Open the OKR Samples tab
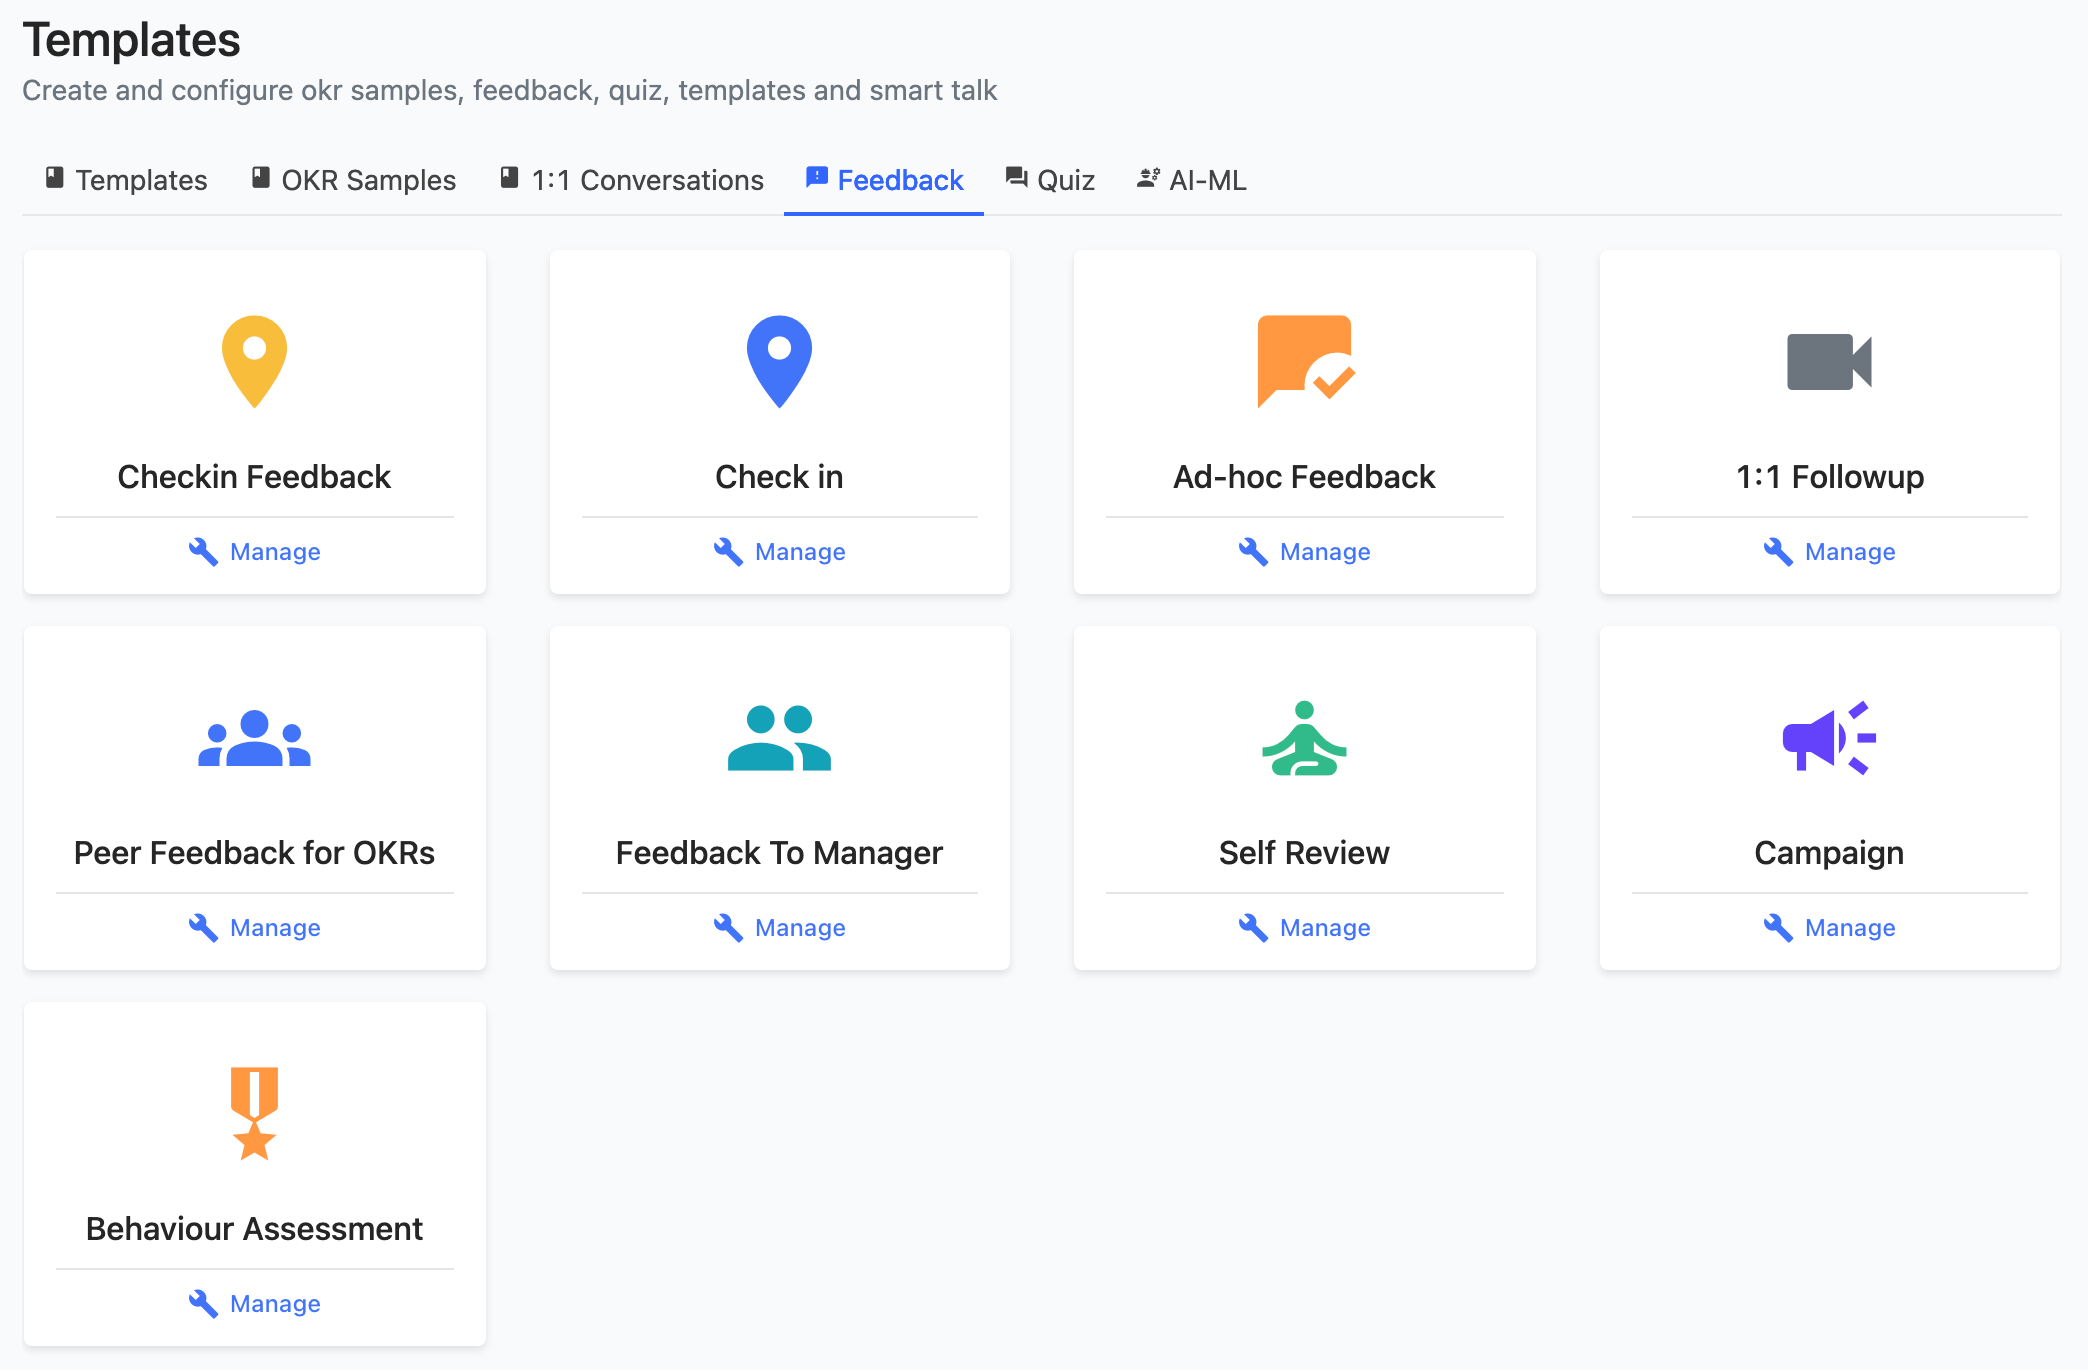The width and height of the screenshot is (2088, 1370). point(353,180)
